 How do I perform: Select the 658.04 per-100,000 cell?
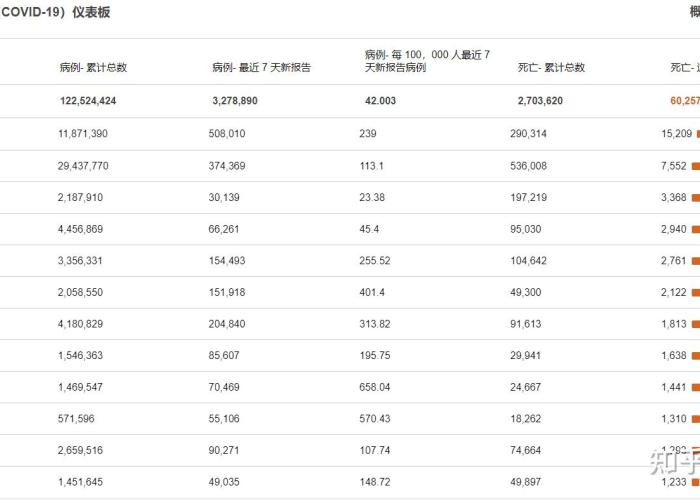375,387
